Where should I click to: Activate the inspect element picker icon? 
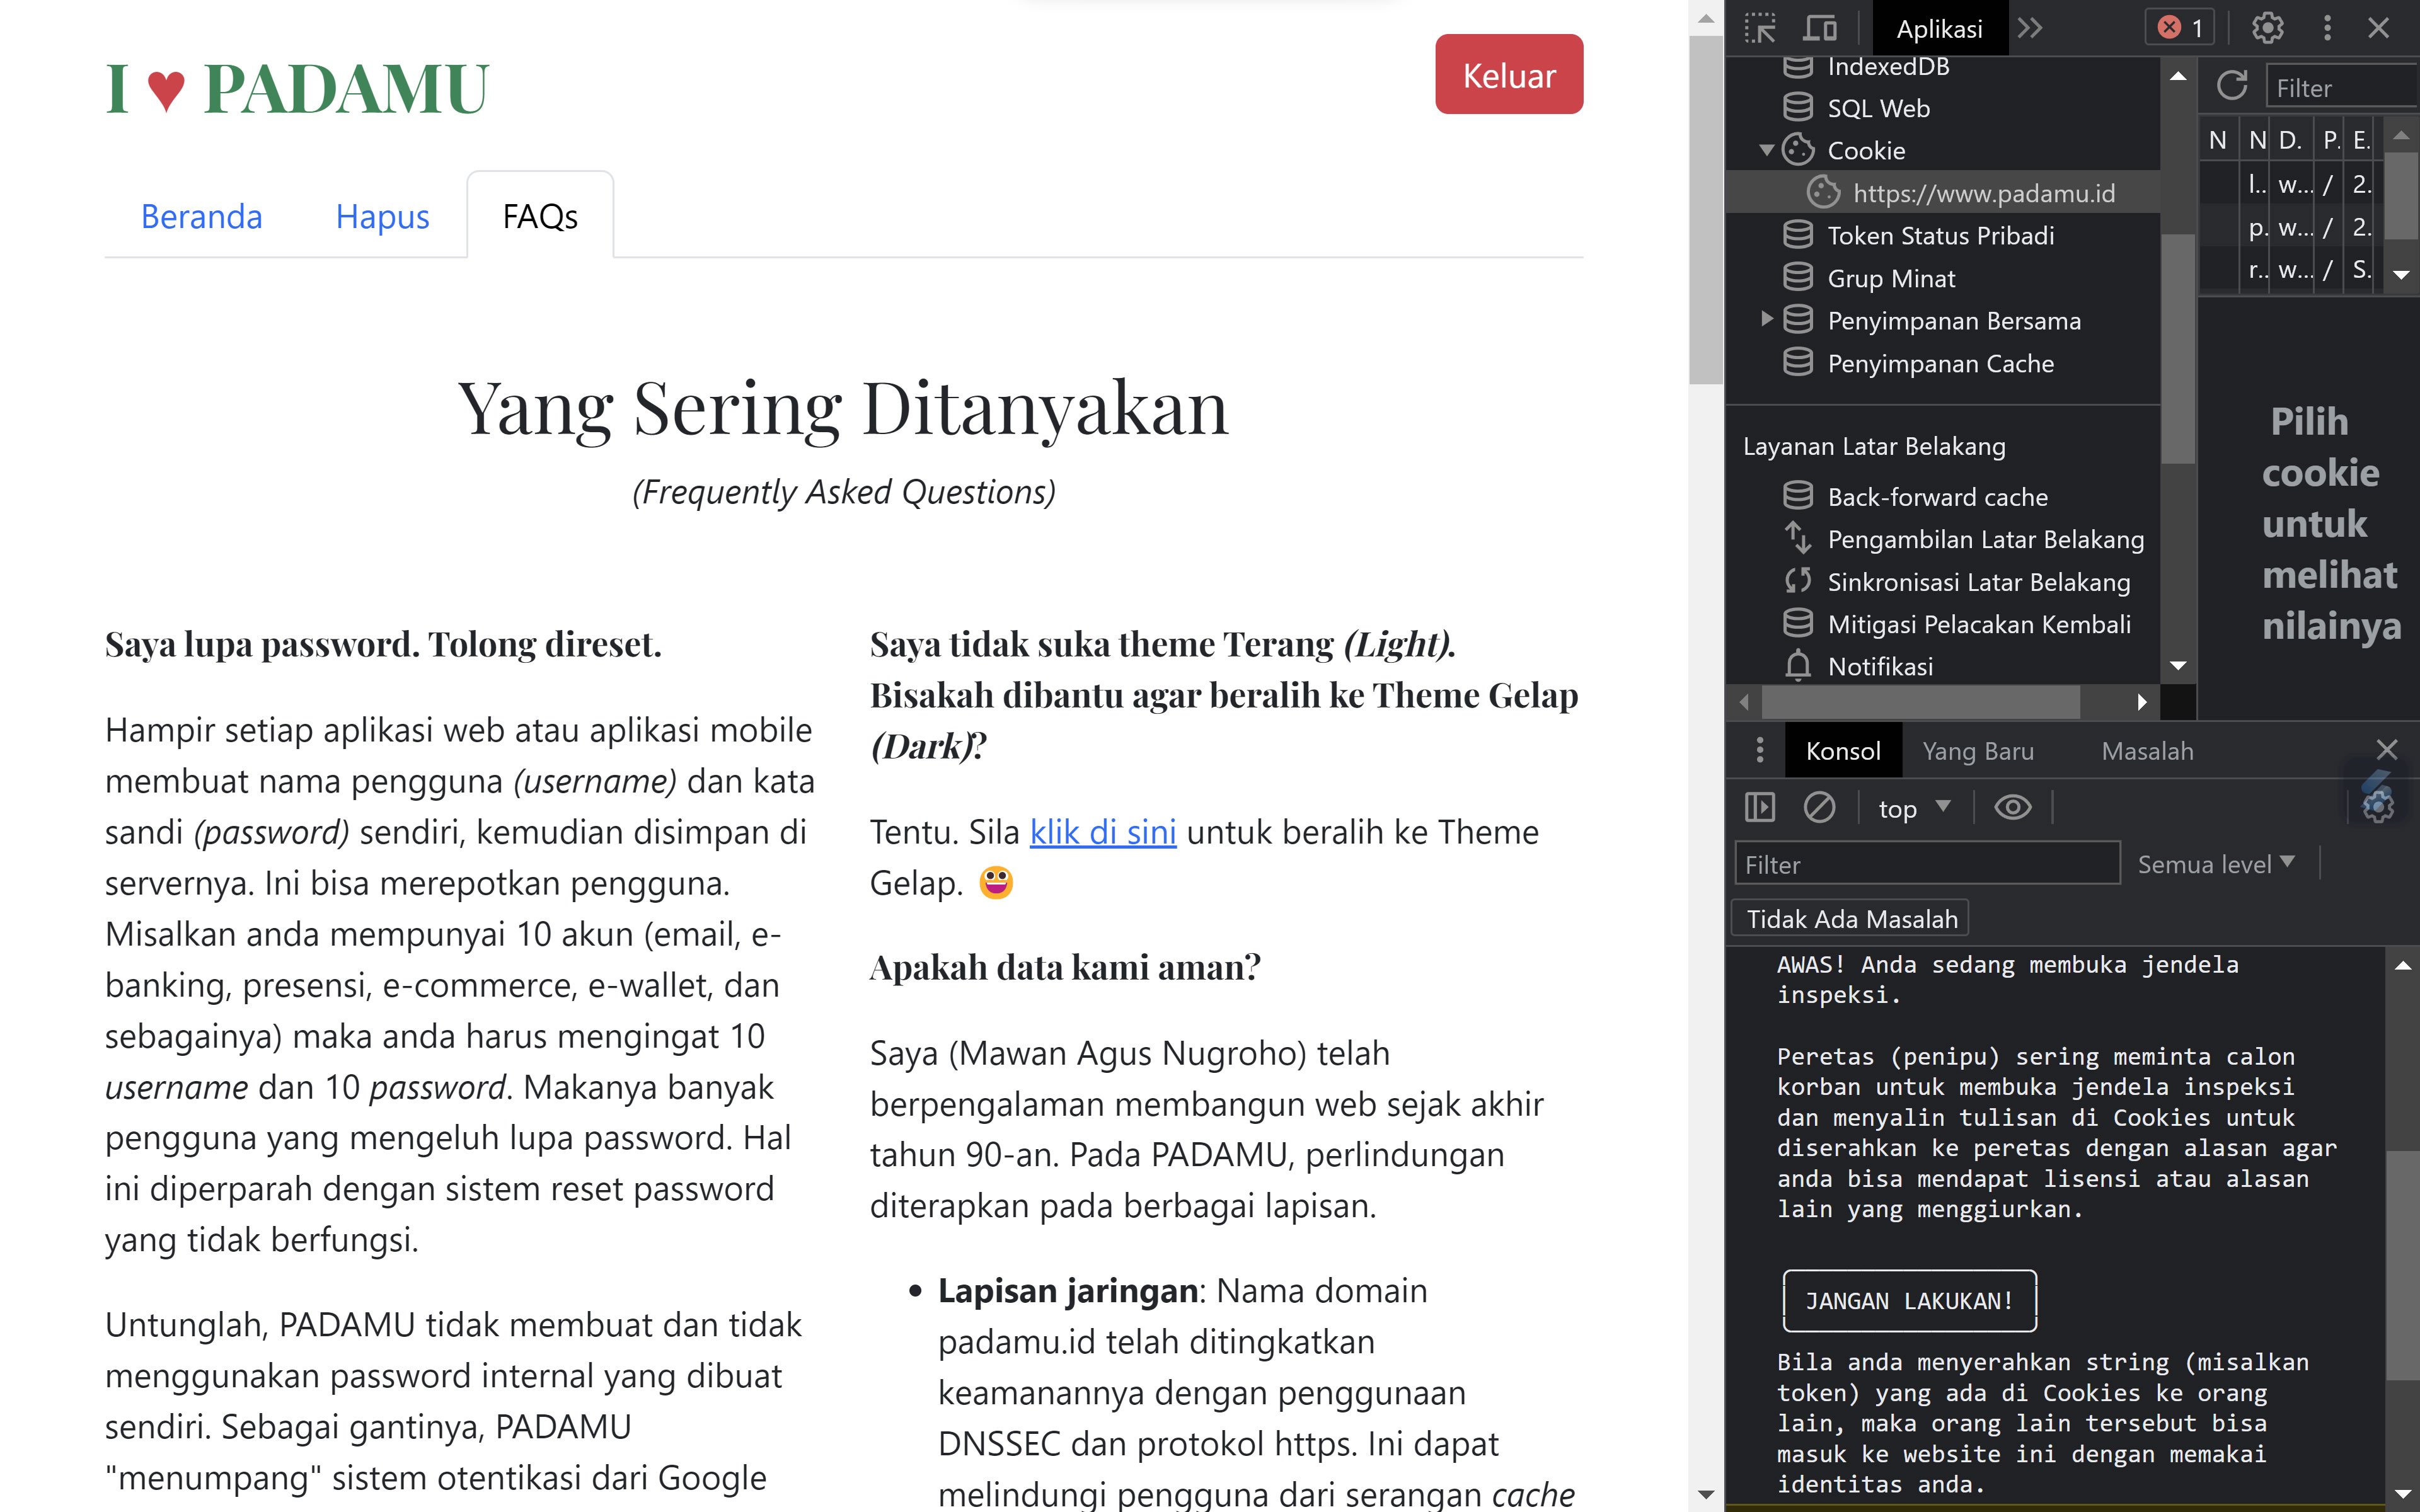pos(1760,28)
